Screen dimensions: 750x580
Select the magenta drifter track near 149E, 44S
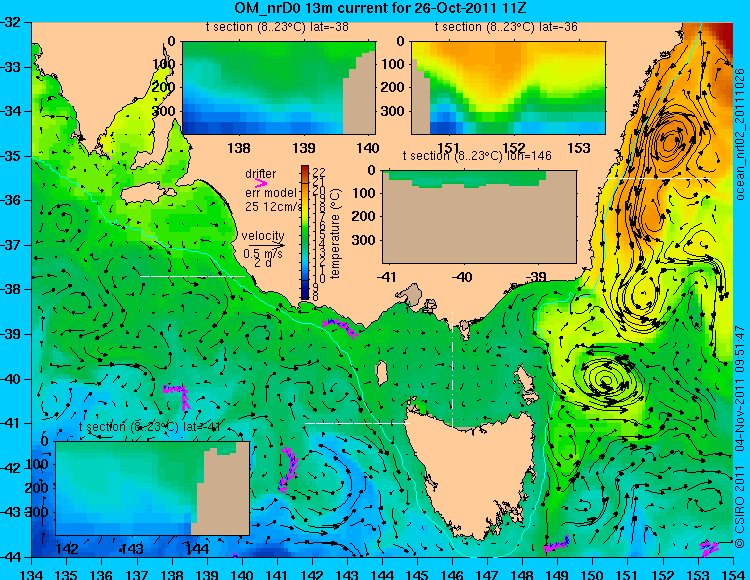556,544
